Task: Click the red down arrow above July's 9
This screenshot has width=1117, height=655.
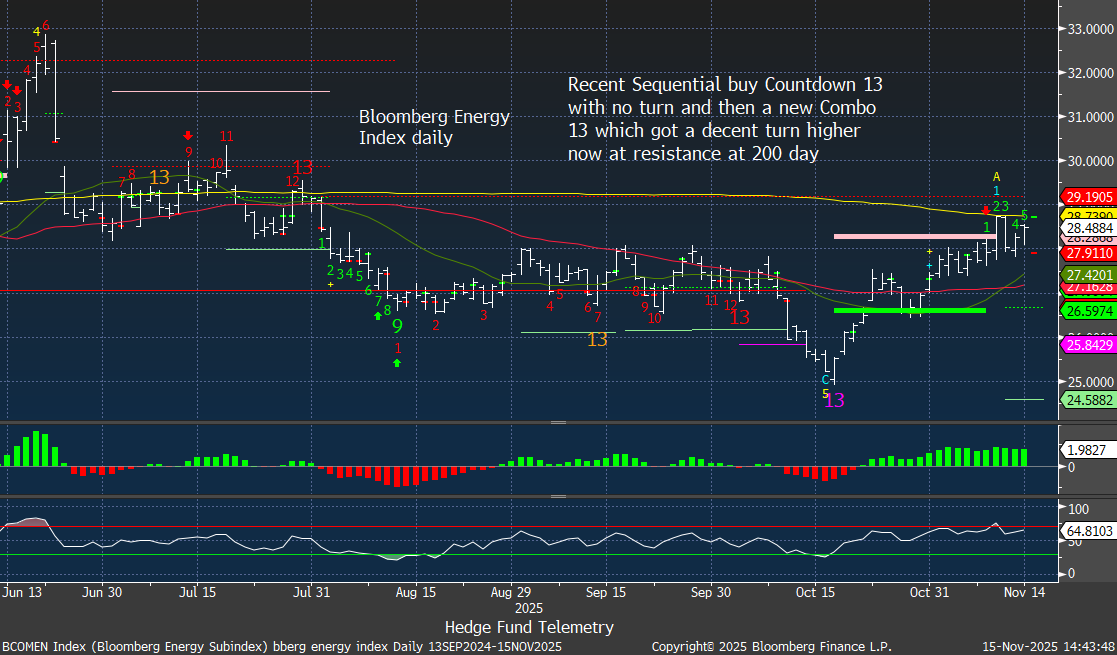Action: tap(187, 136)
